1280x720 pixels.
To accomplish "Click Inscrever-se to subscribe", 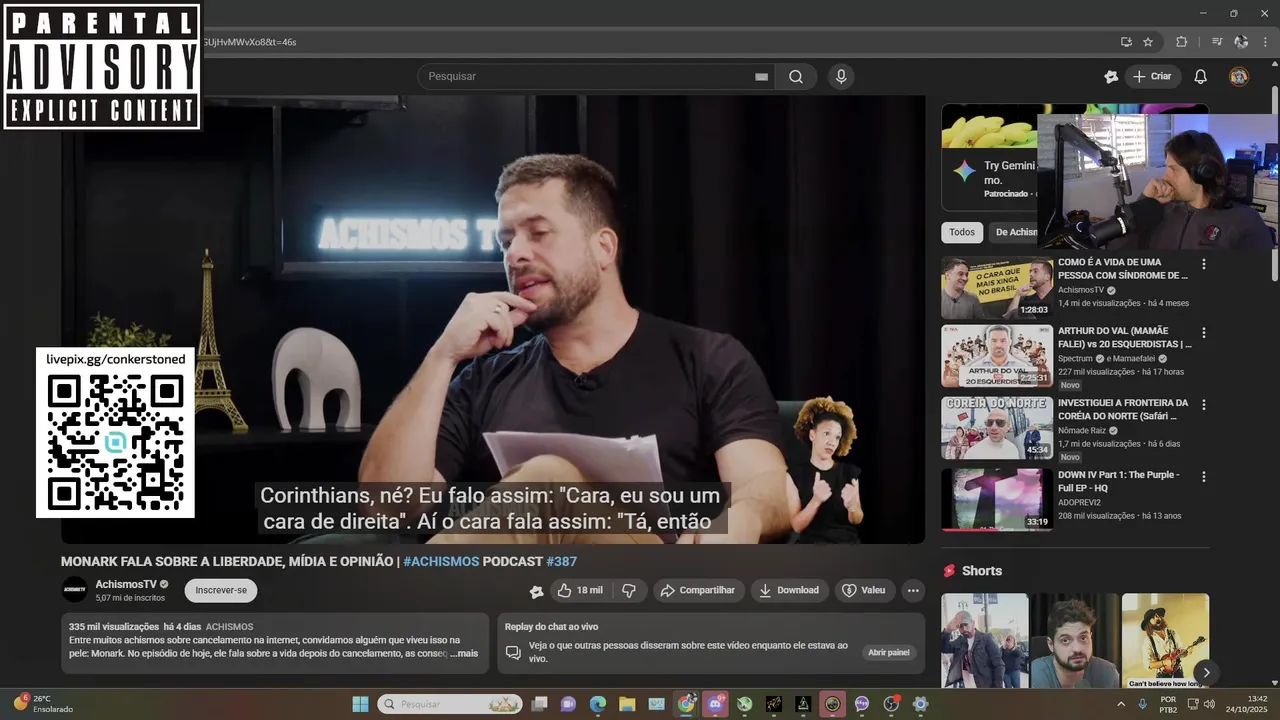I will pyautogui.click(x=221, y=590).
